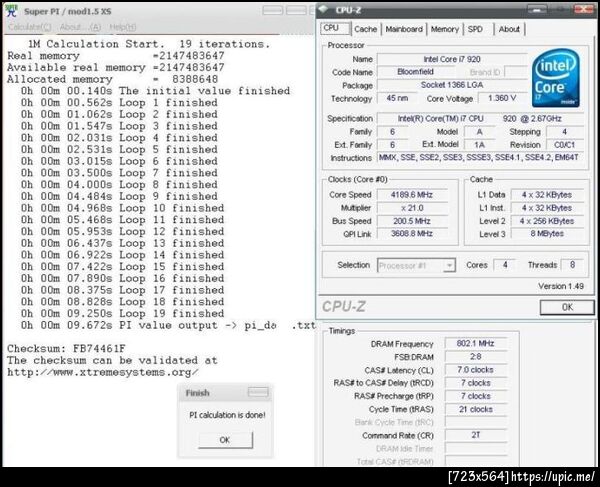The image size is (600, 487).
Task: Click the Instructions field listing MMX, SSE
Action: coord(481,158)
